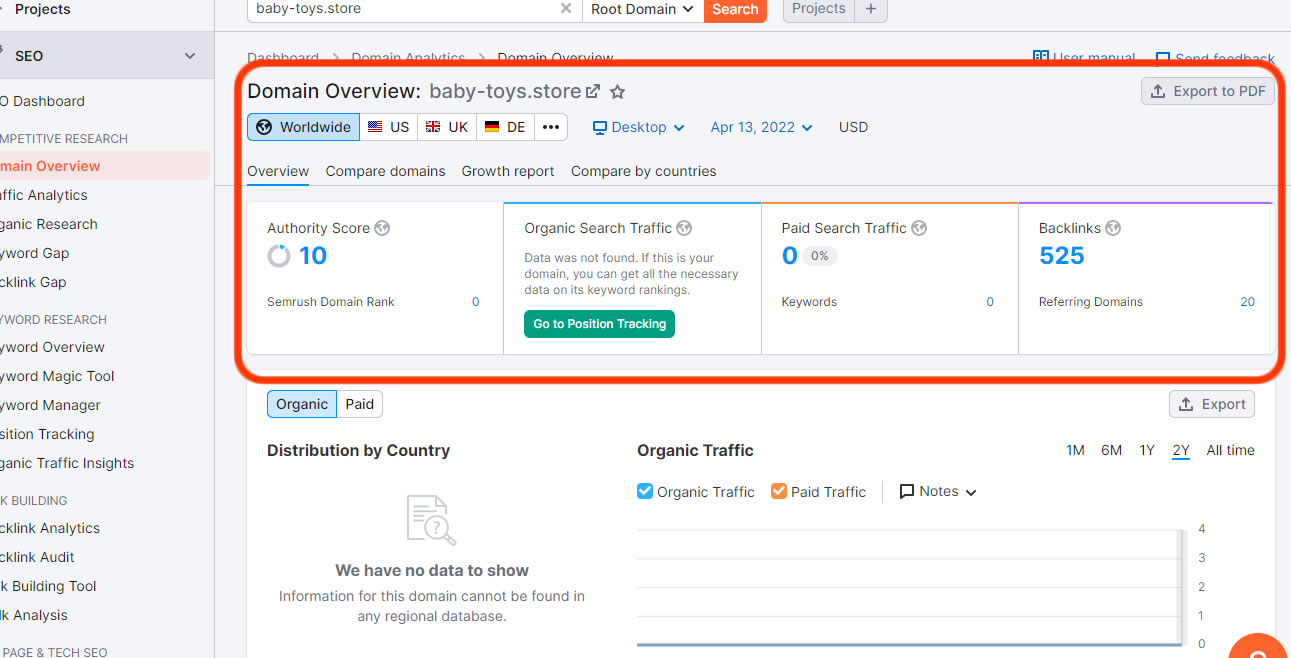Screen dimensions: 1291x658
Task: Show more country databases with ellipsis button
Action: coord(551,127)
